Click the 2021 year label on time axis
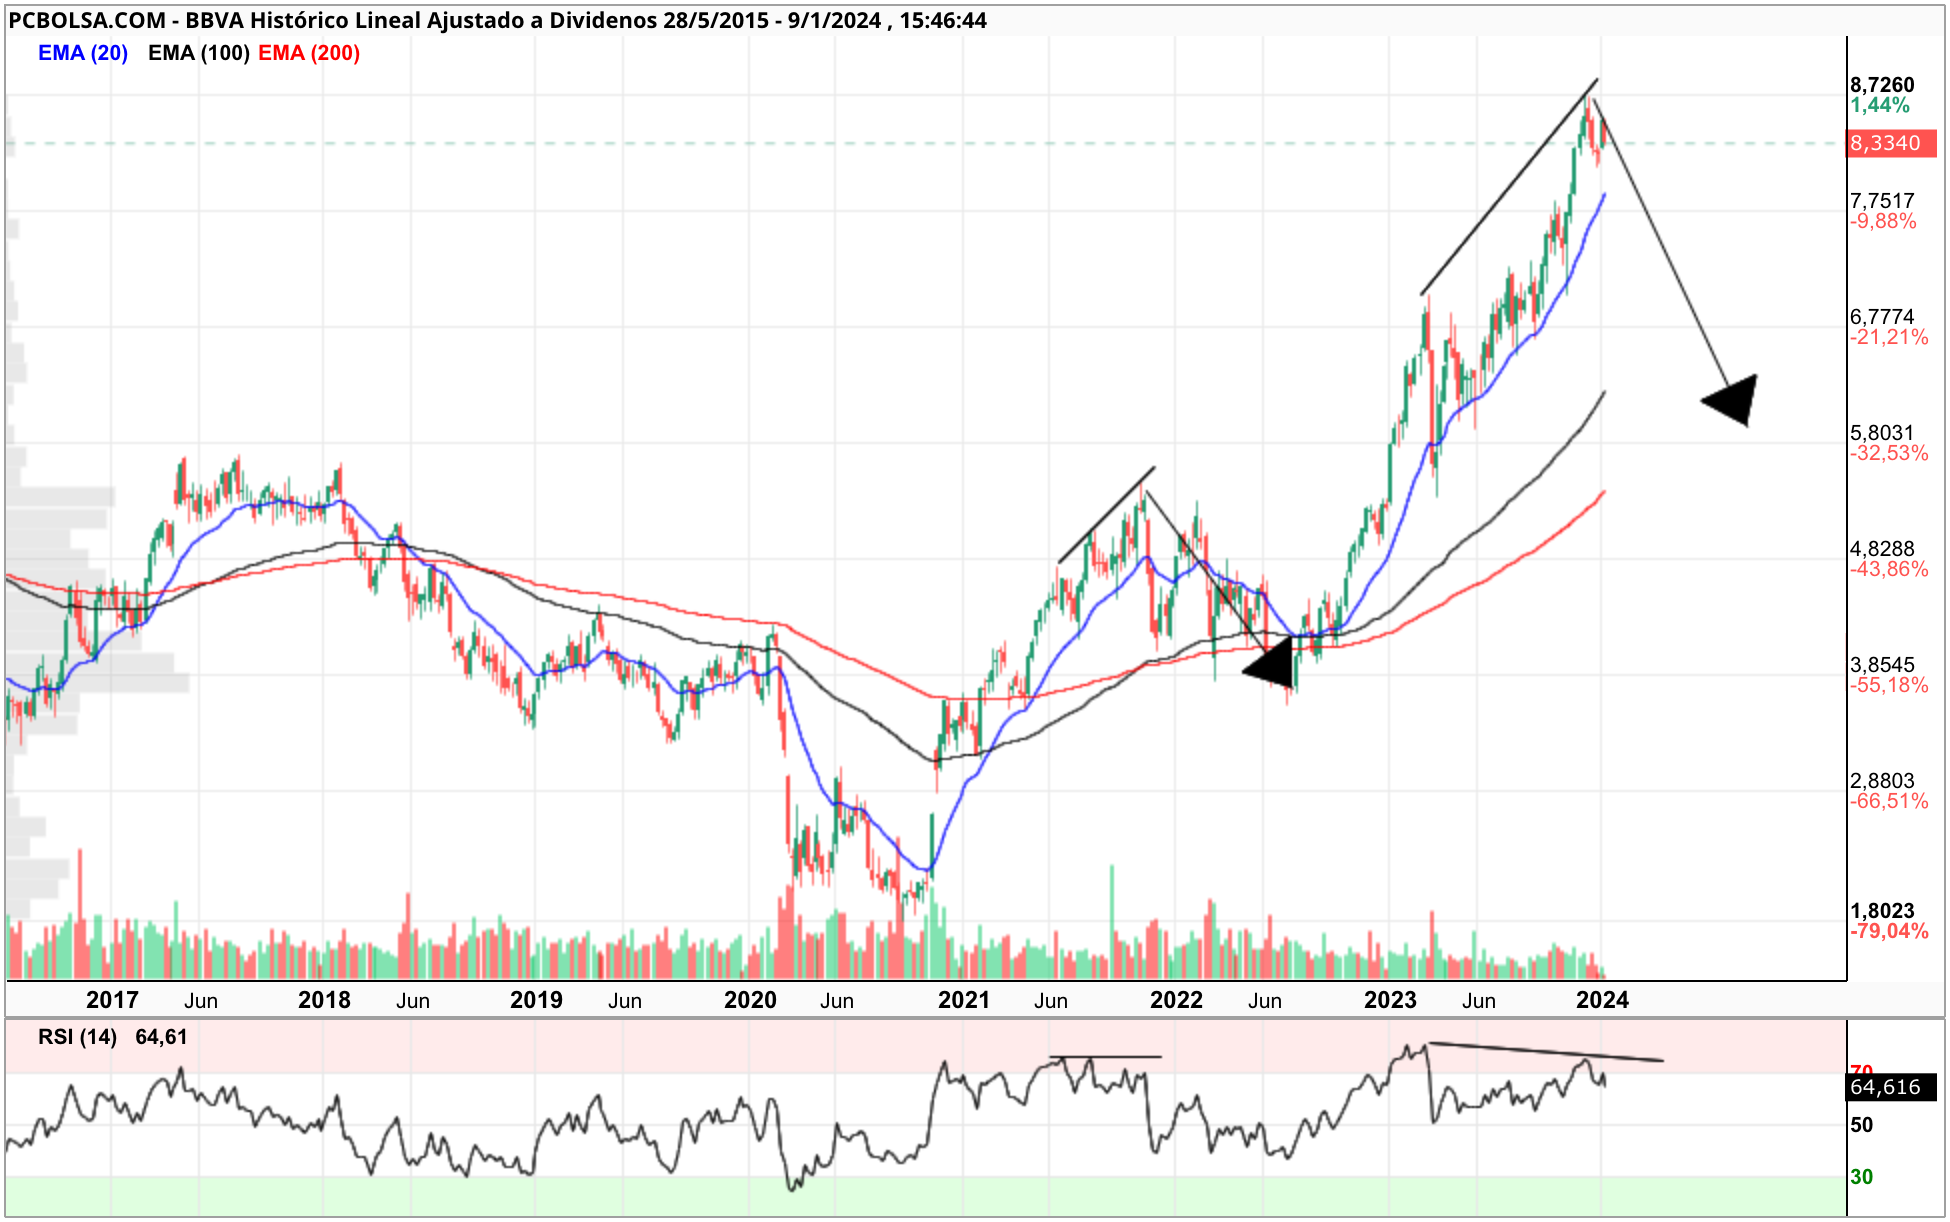The image size is (1950, 1222). click(964, 1000)
